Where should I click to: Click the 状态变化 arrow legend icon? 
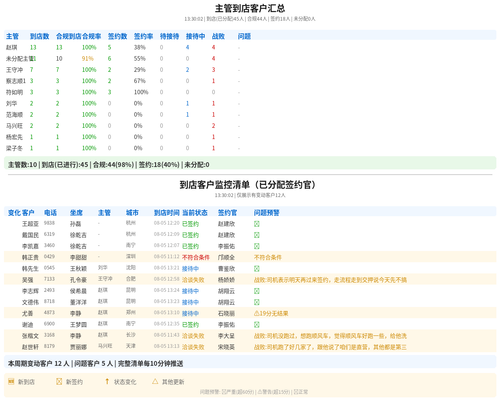(x=107, y=381)
